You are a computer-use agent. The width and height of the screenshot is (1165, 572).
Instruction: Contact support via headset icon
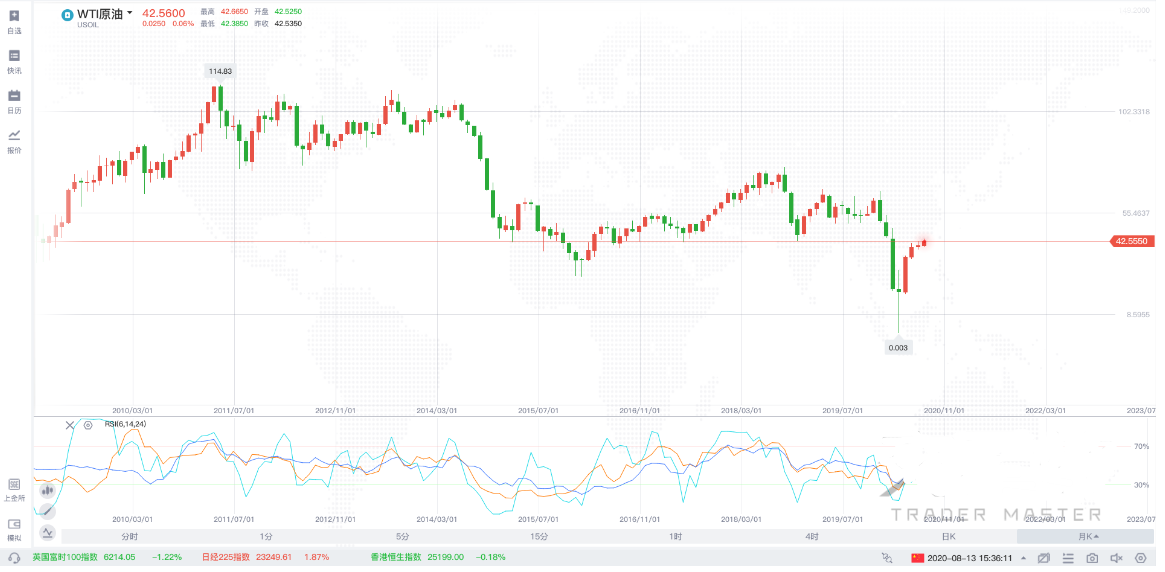[14, 557]
